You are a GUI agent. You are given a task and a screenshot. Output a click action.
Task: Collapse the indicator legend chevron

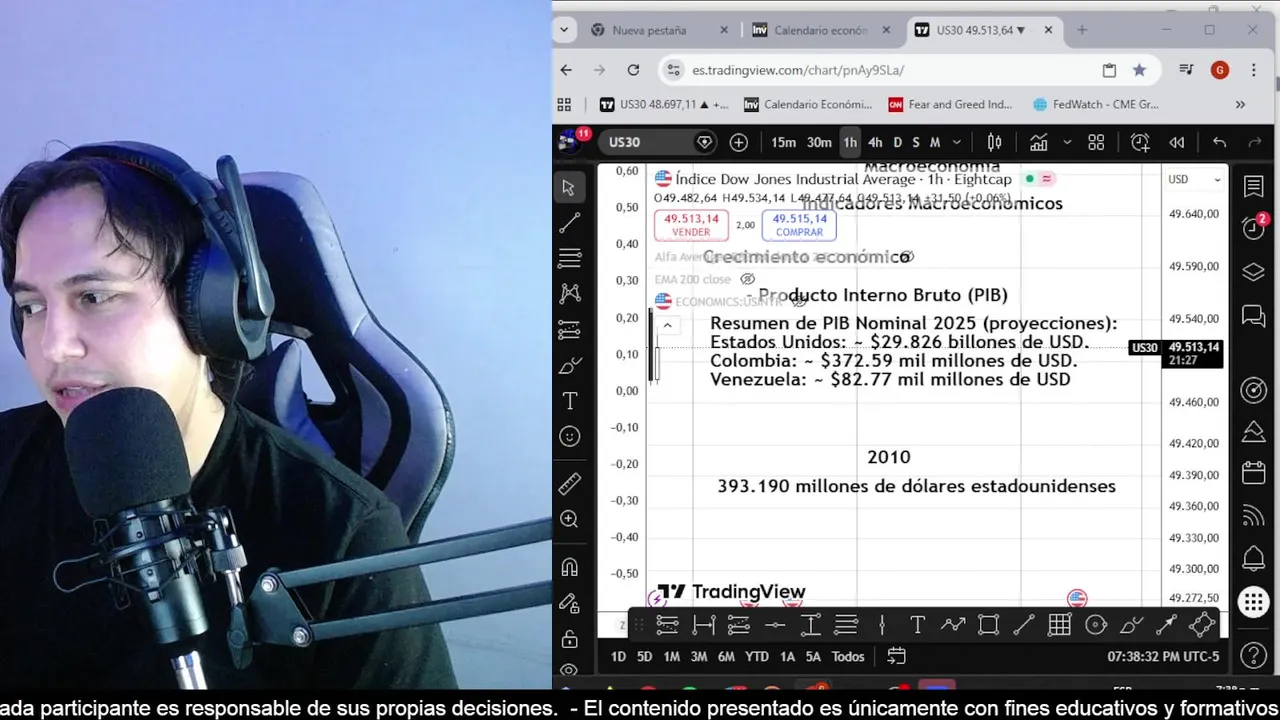tap(667, 325)
